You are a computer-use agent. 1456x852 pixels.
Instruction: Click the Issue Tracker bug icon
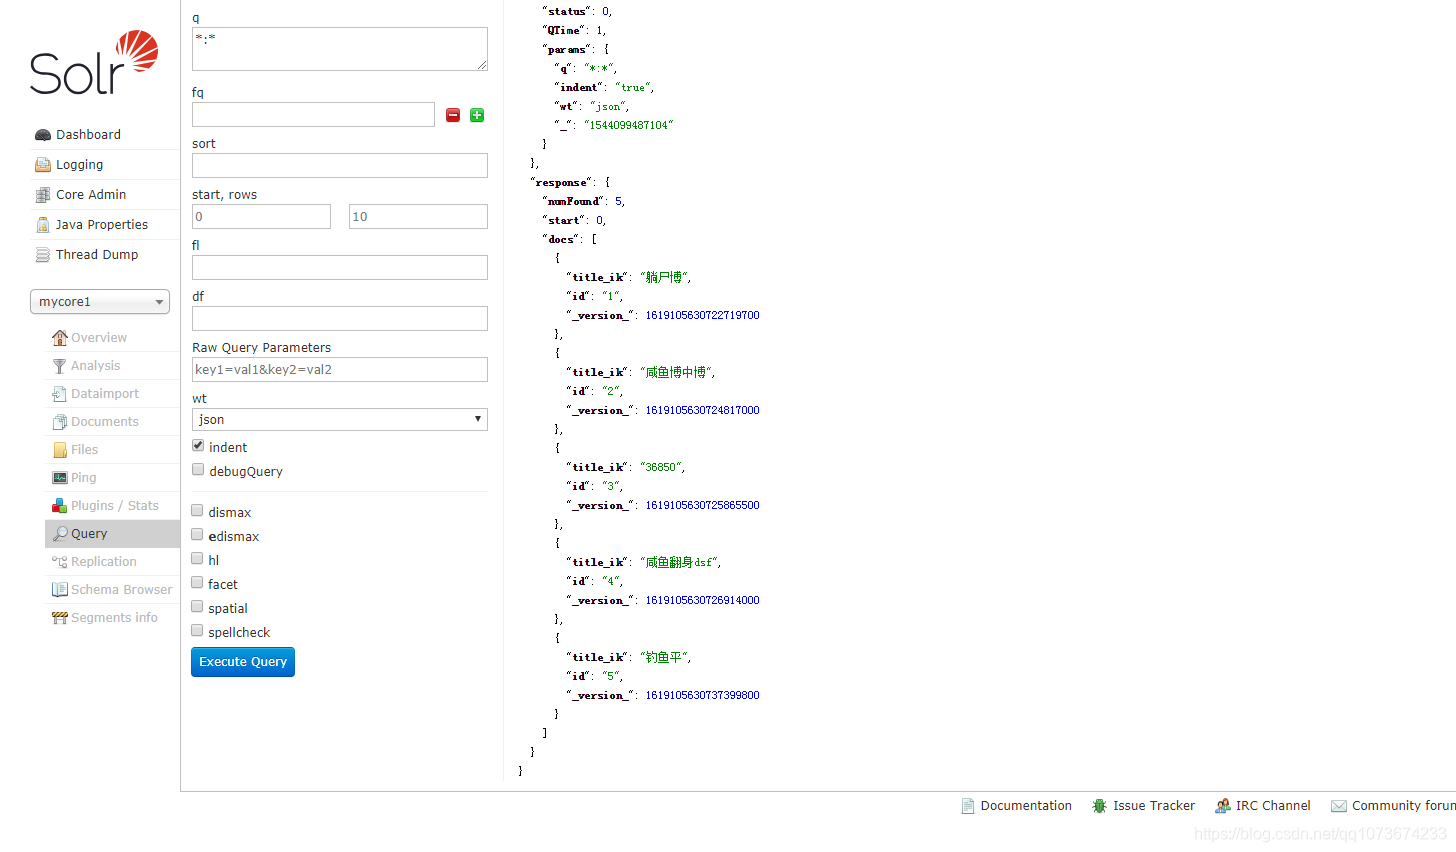pos(1100,806)
